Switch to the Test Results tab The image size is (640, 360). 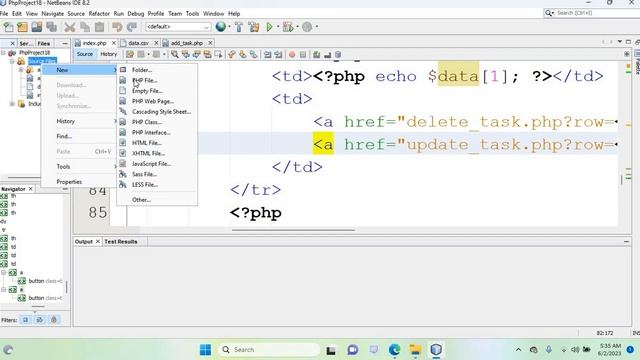tap(121, 242)
